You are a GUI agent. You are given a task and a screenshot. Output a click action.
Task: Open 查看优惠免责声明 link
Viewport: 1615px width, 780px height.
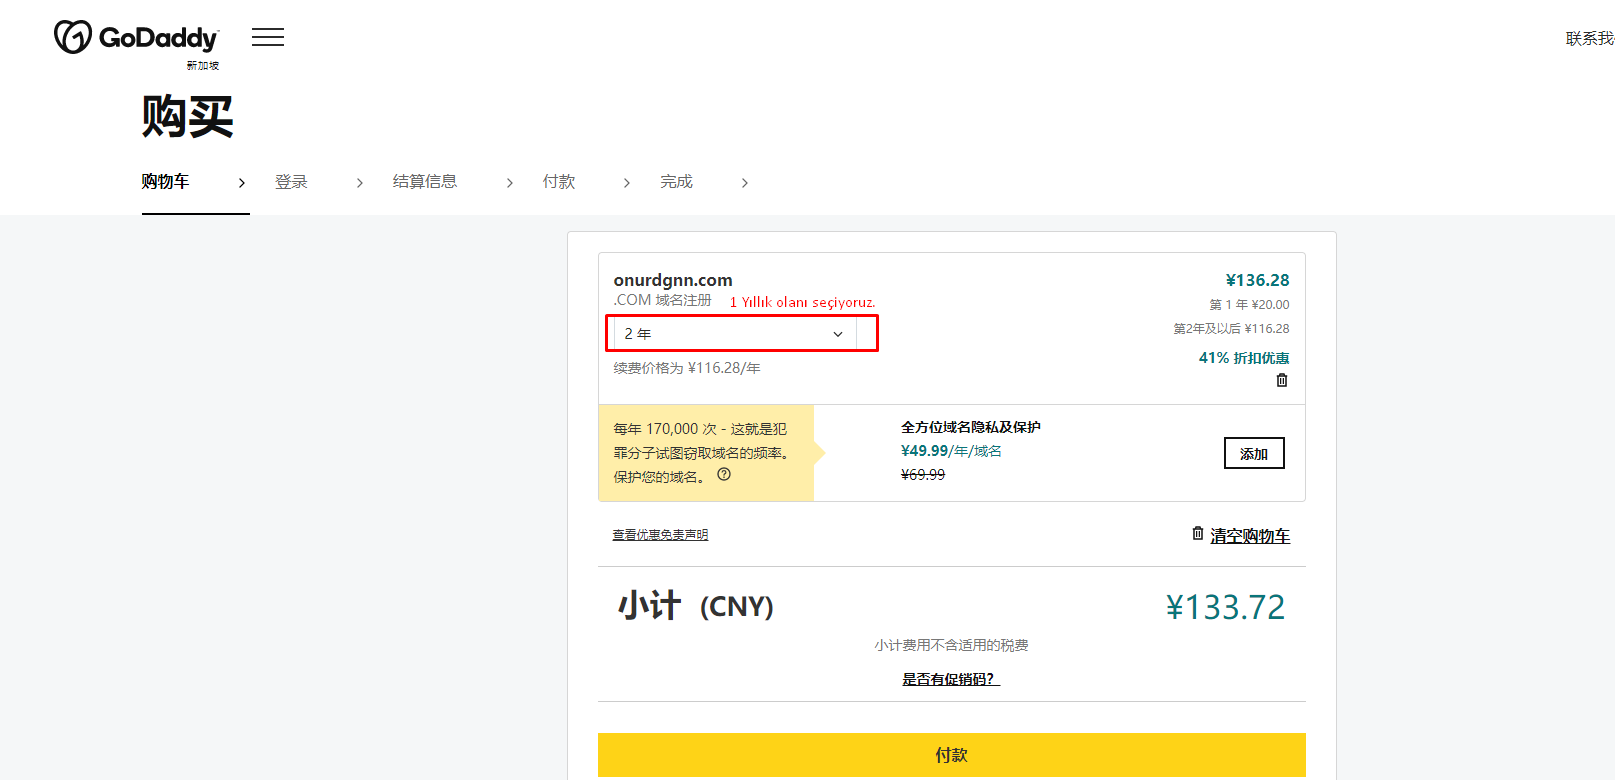(660, 535)
